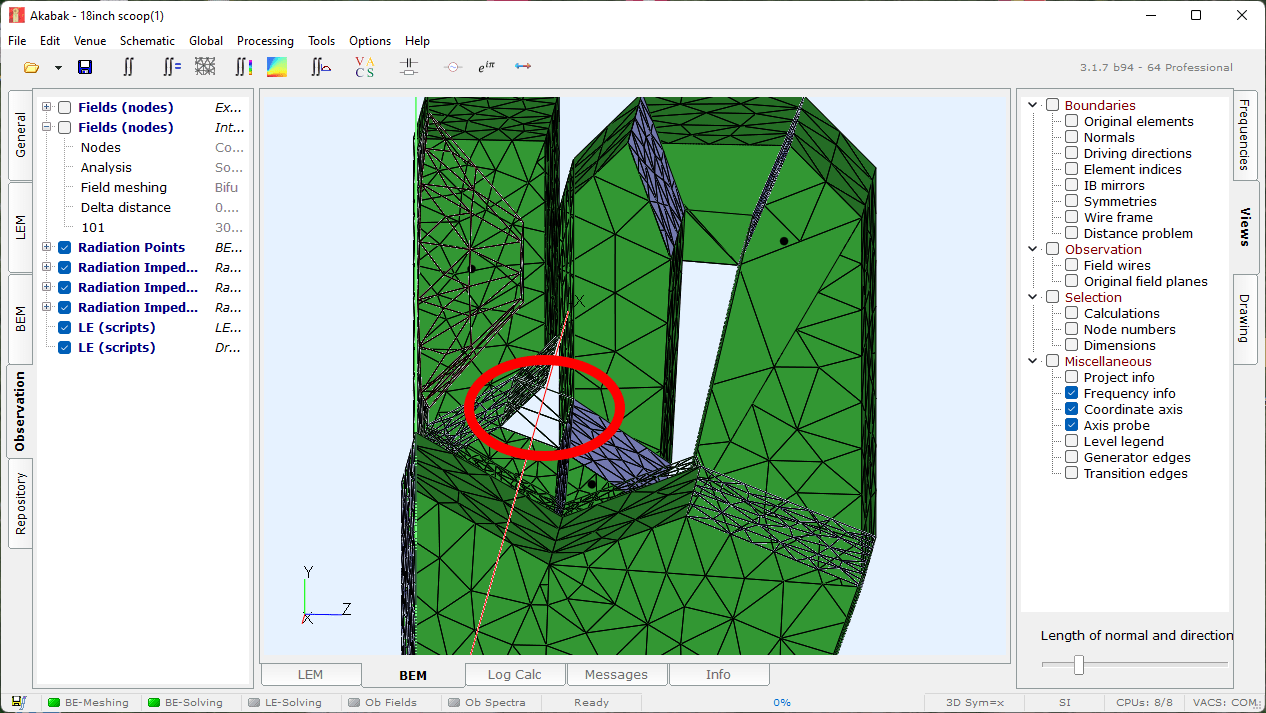Switch to the LEM side tab

[x=20, y=227]
